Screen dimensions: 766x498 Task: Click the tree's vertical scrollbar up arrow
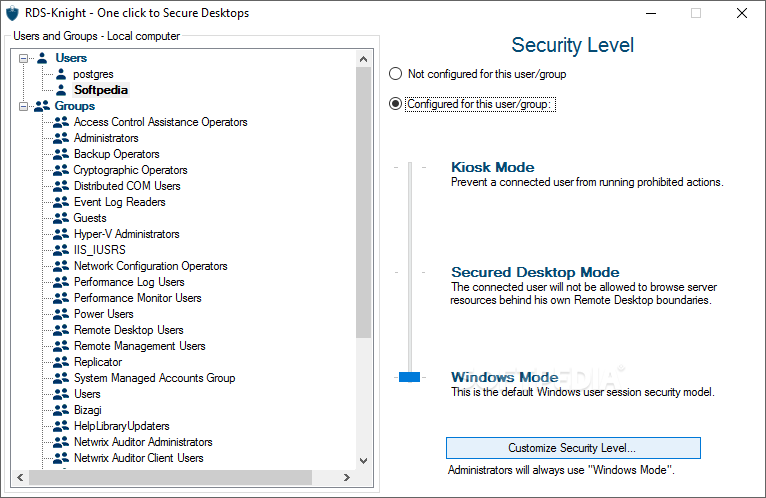pos(363,59)
